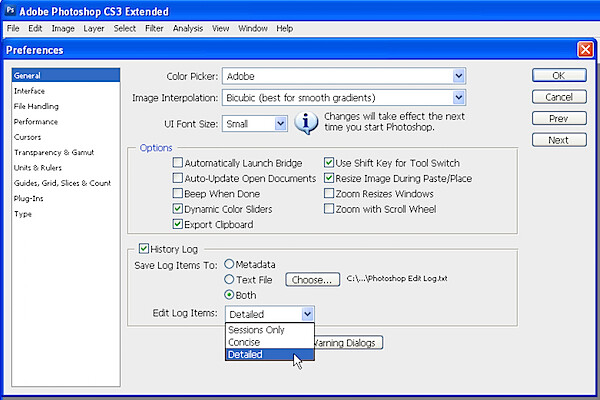Click the Photoshop Ps title bar icon
600x400 pixels.
[x=10, y=10]
